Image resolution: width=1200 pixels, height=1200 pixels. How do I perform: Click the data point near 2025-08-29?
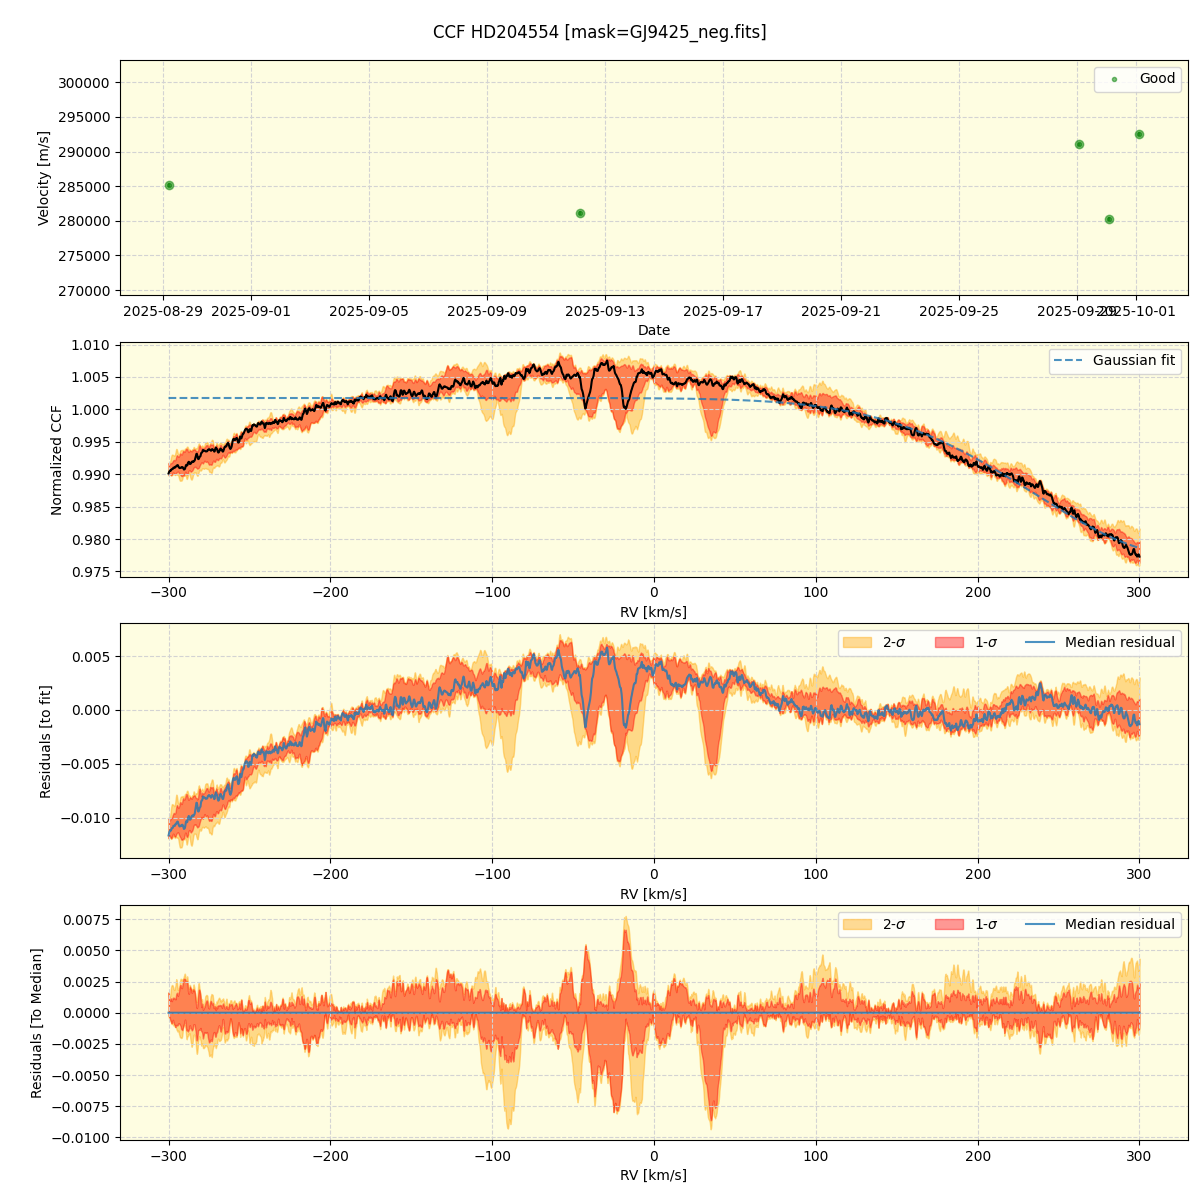tap(169, 185)
